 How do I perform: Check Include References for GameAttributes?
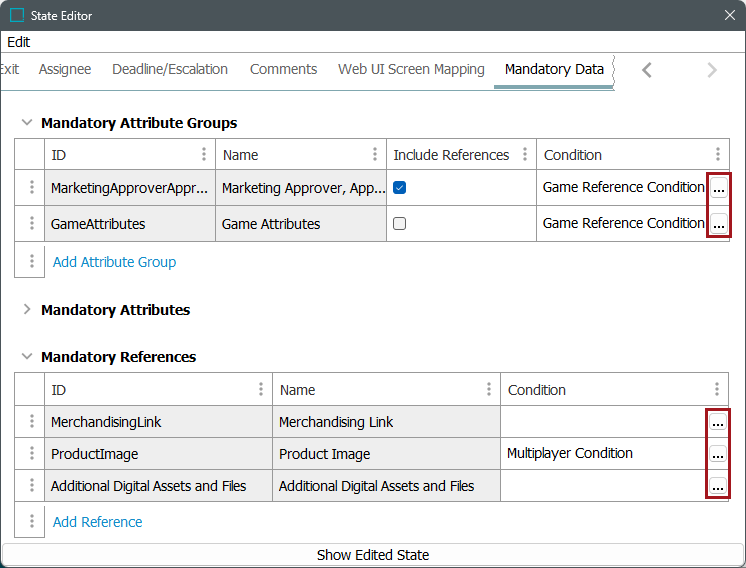click(400, 224)
